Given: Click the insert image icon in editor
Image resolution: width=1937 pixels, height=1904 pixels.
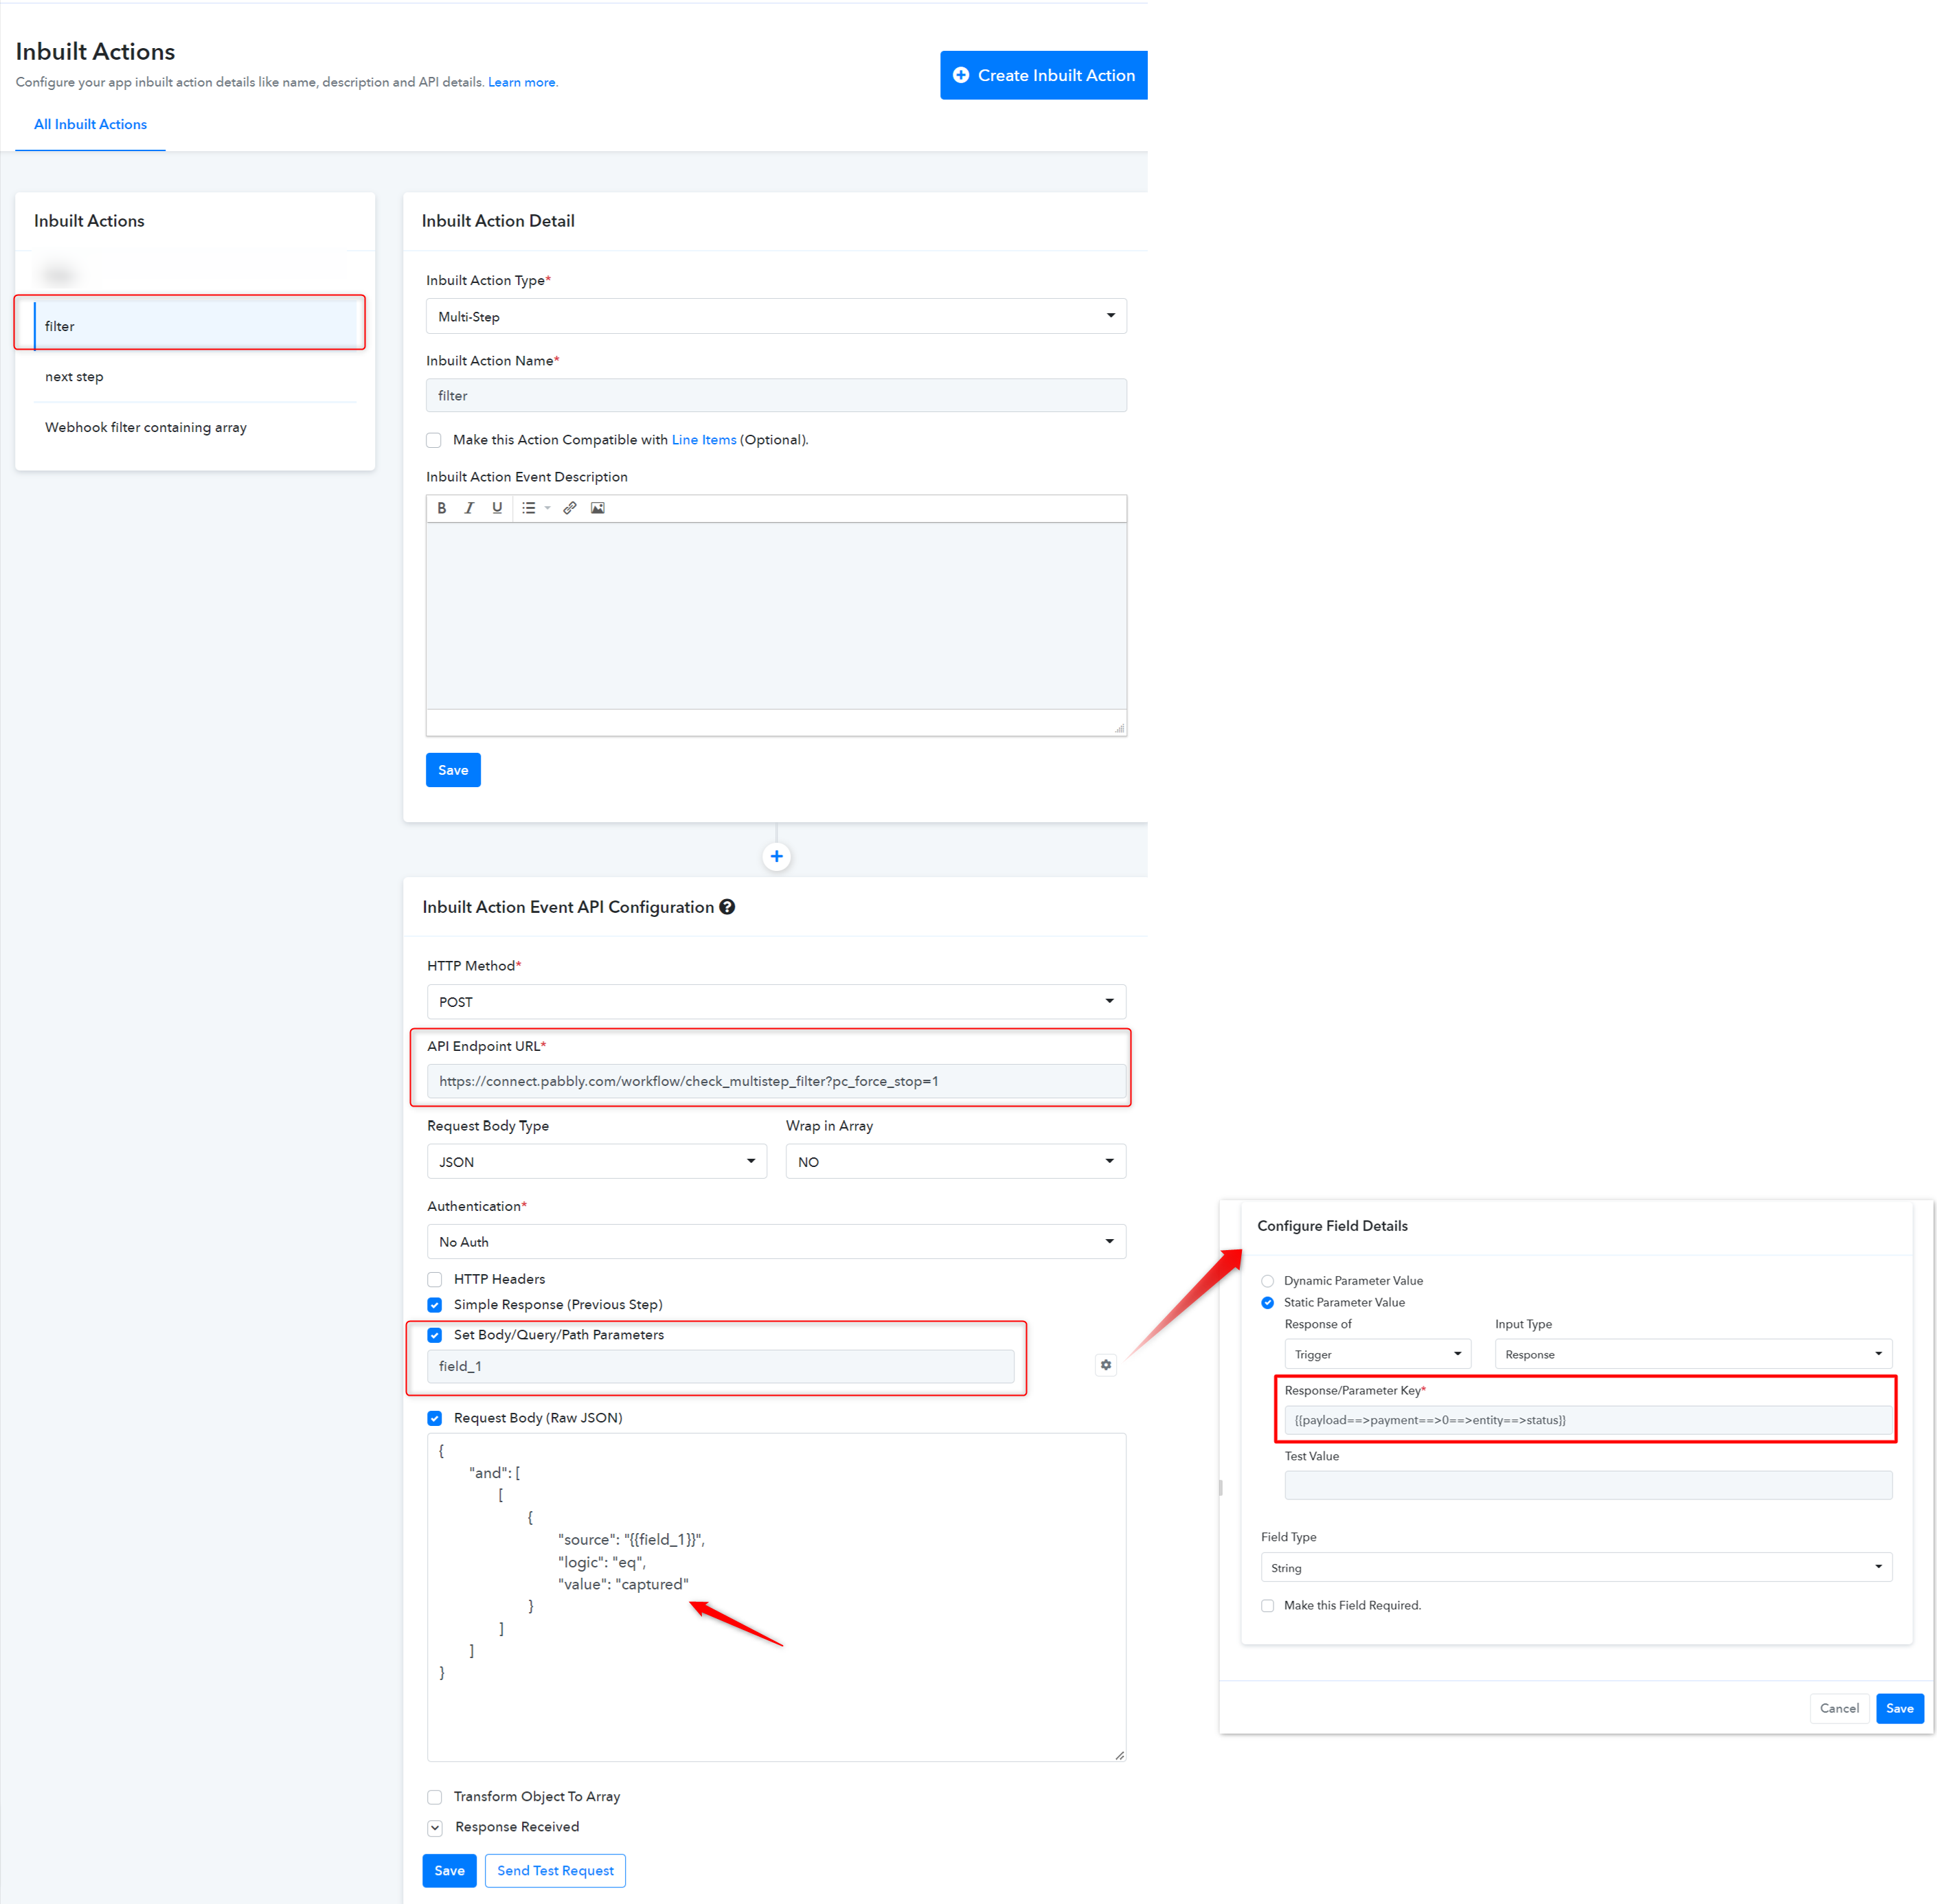Looking at the screenshot, I should pyautogui.click(x=597, y=508).
